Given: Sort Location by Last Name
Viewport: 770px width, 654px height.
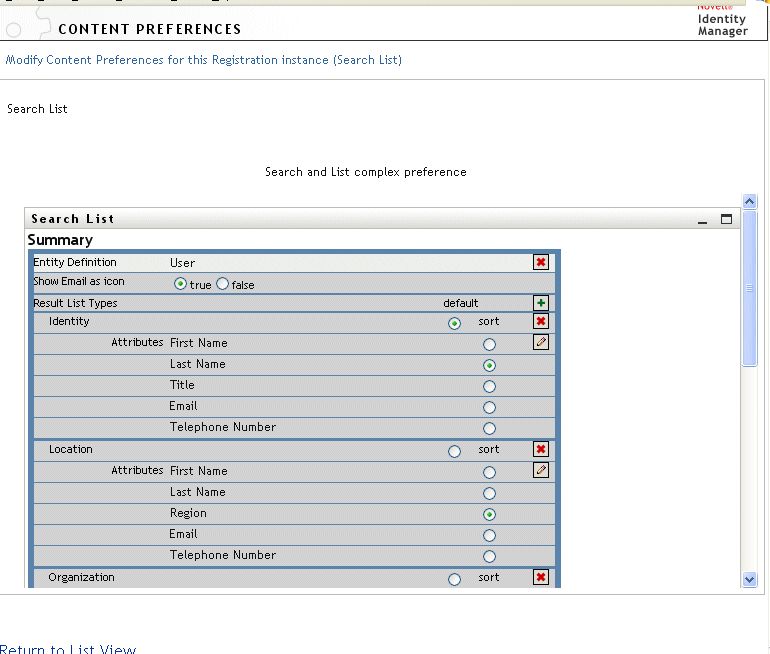Looking at the screenshot, I should pos(489,493).
